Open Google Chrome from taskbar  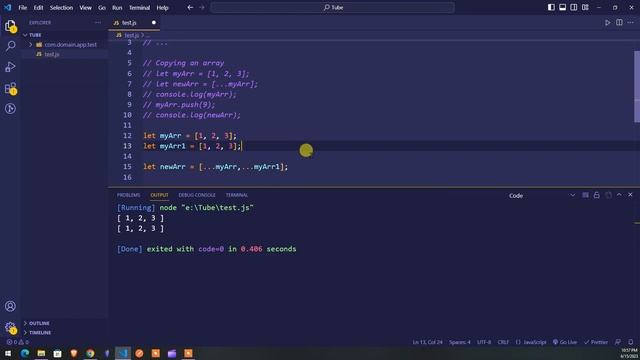point(90,353)
